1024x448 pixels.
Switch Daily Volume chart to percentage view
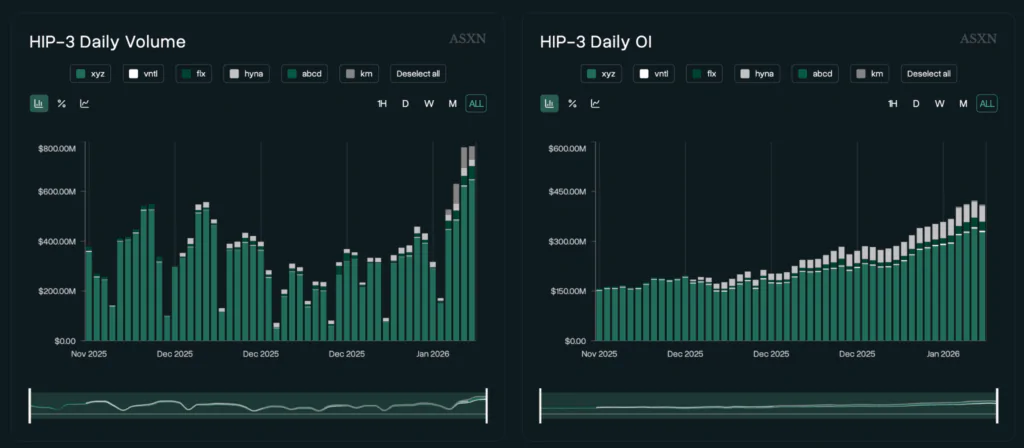(x=61, y=103)
